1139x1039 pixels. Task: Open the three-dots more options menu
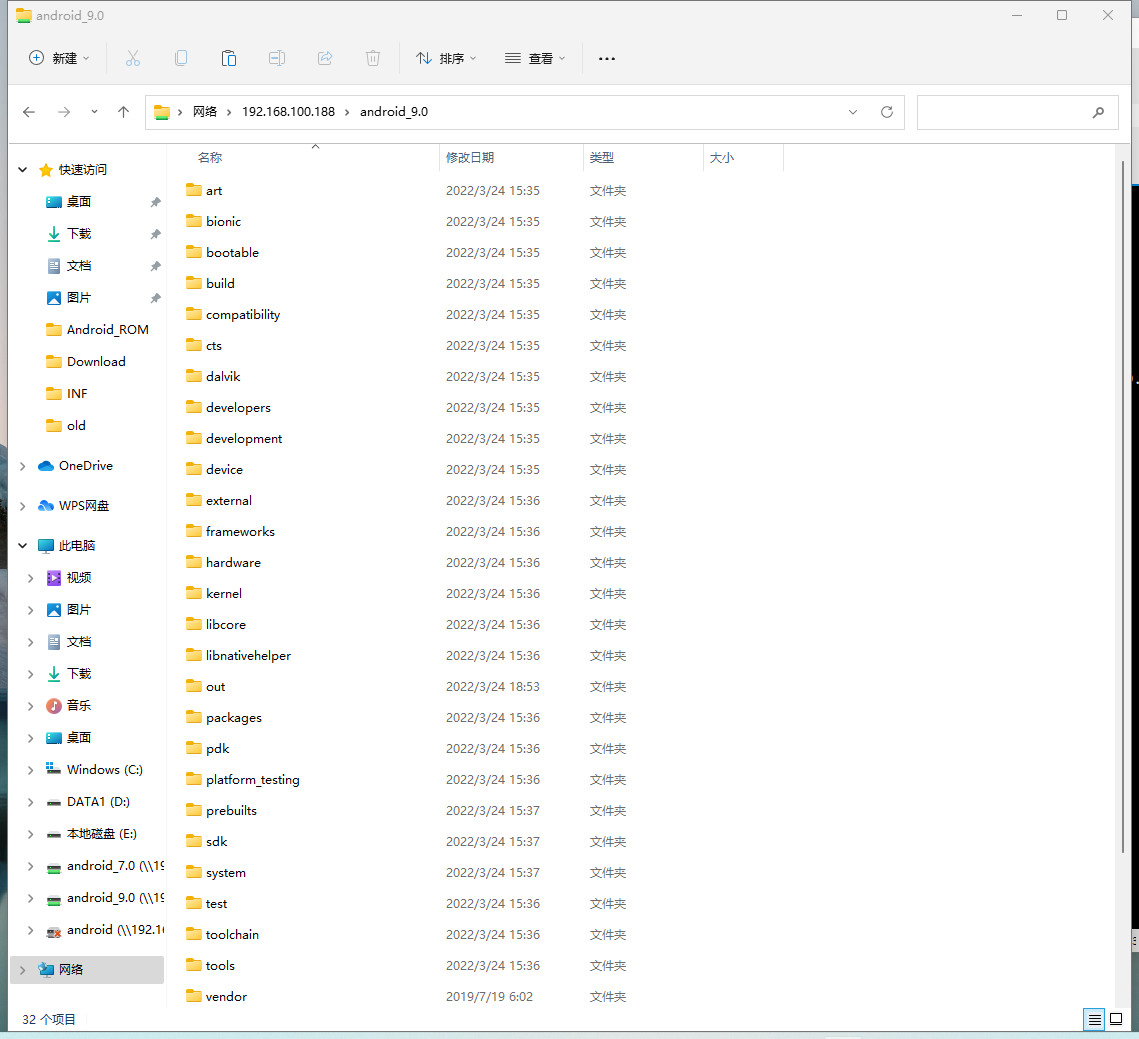tap(607, 58)
